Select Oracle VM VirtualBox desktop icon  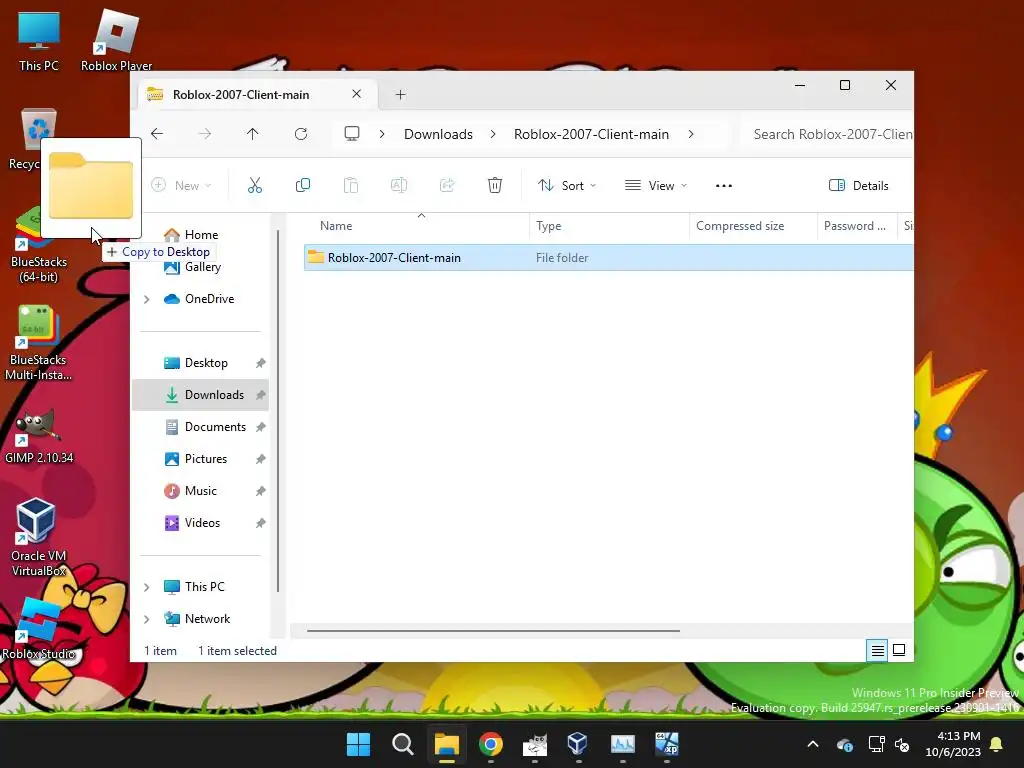[38, 537]
